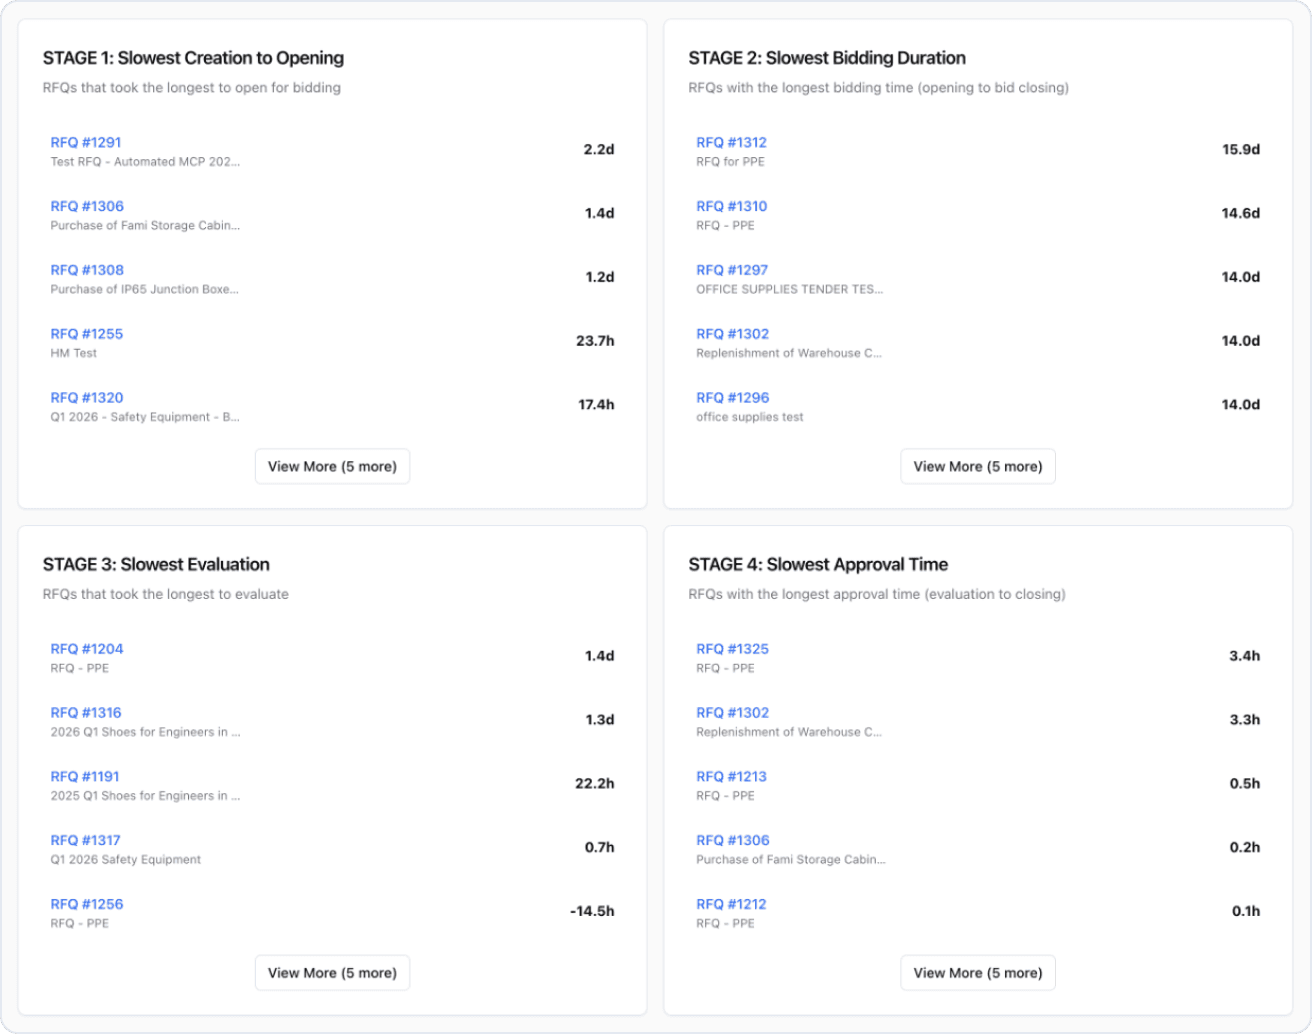
Task: Open RFQ #1310 in Stage 2 list
Action: point(731,206)
